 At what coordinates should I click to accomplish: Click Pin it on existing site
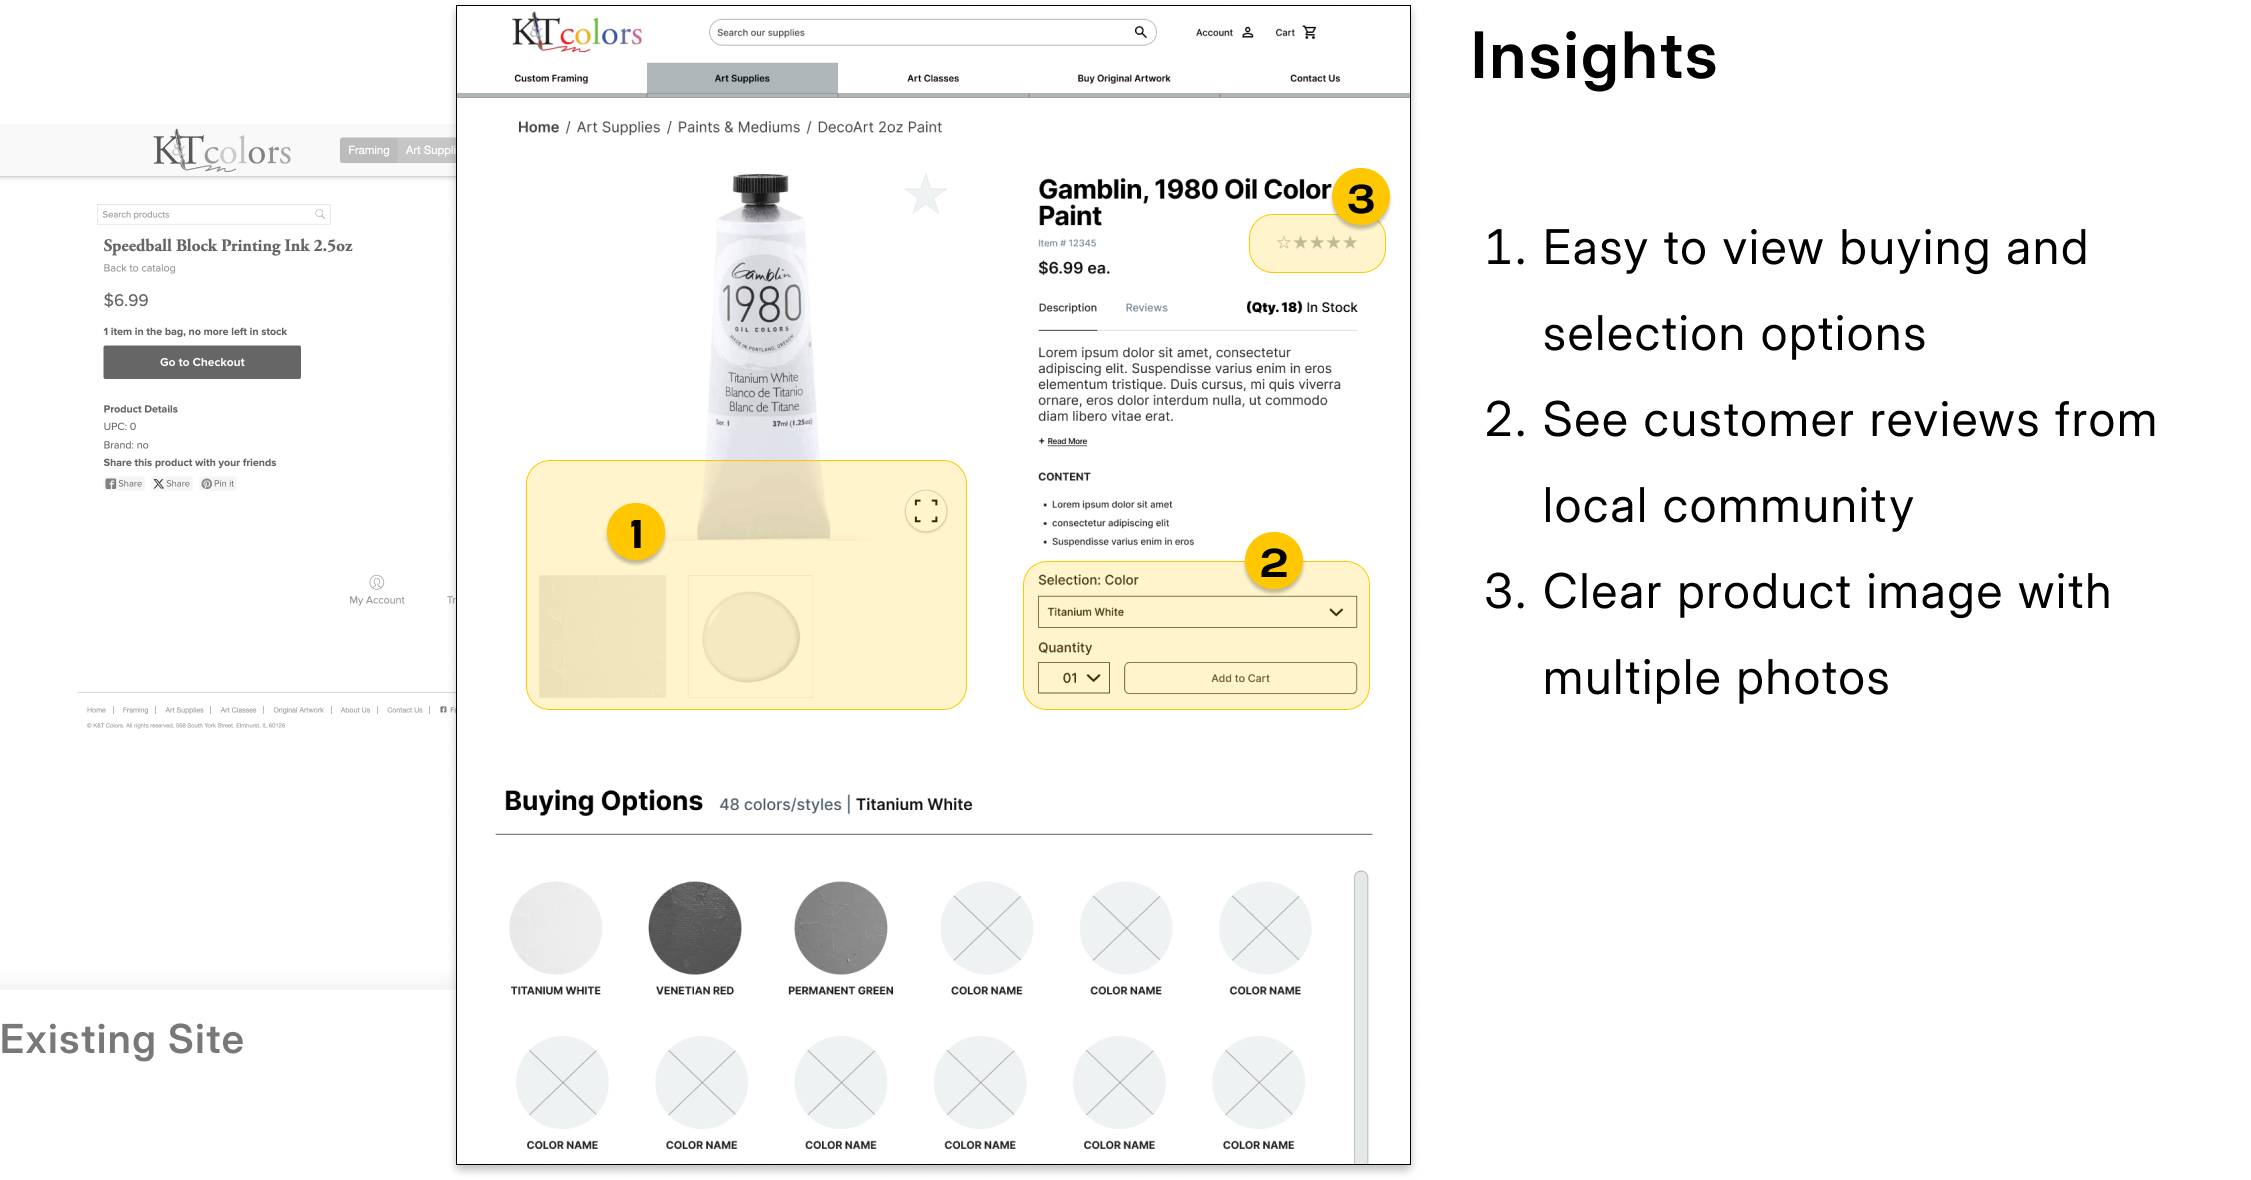click(218, 484)
